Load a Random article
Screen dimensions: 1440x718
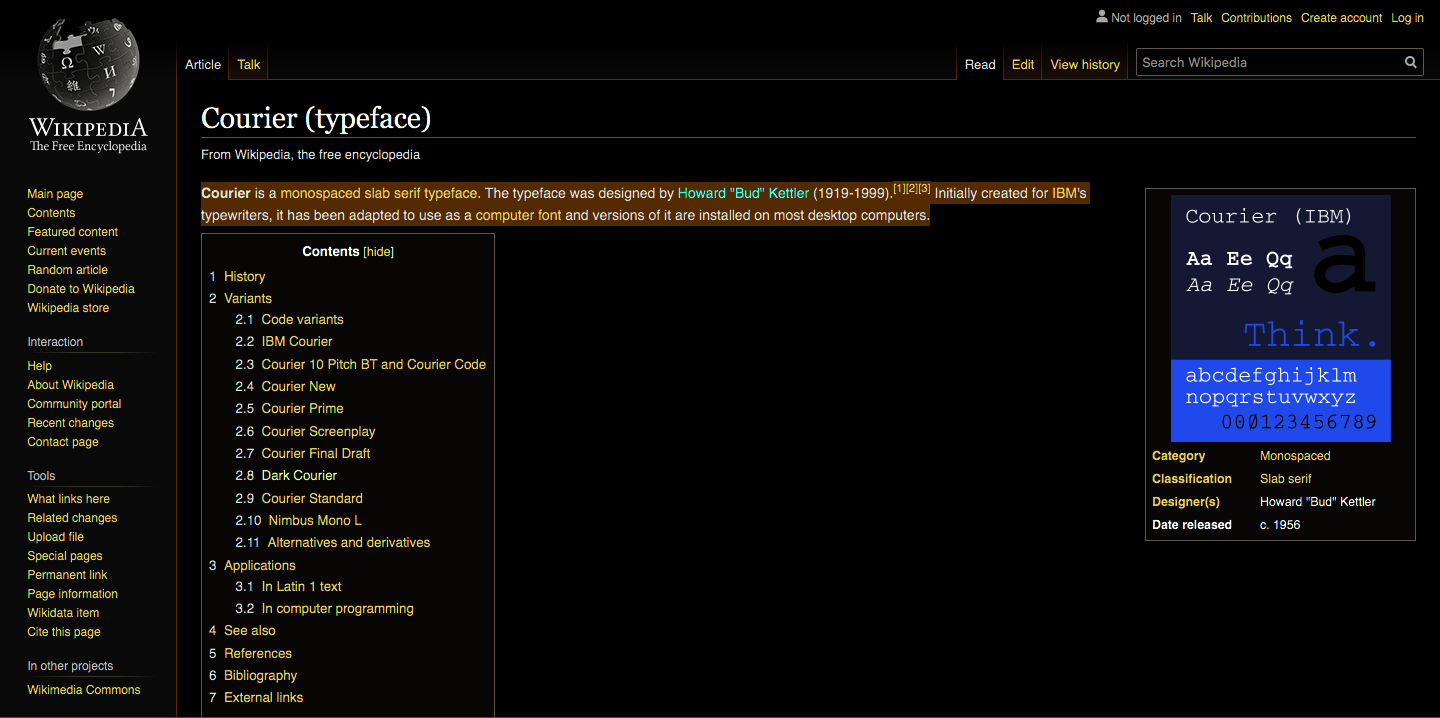[67, 270]
